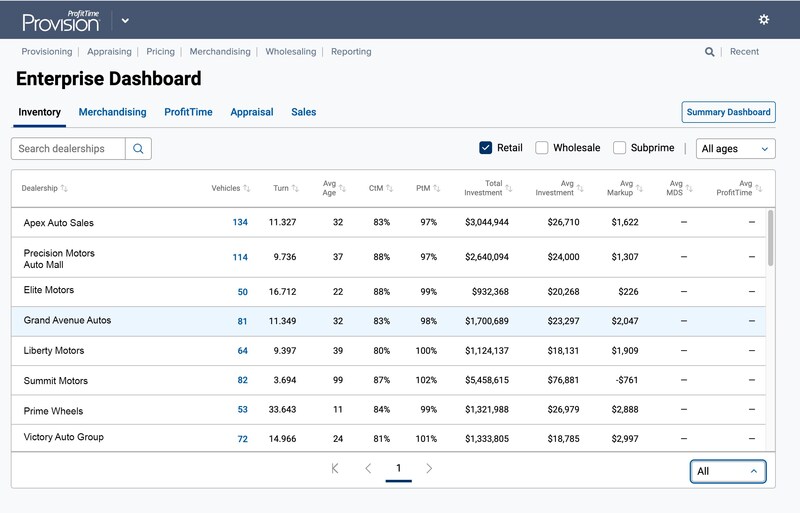Enable the Wholesale checkbox
The height and width of the screenshot is (513, 800).
pos(541,148)
